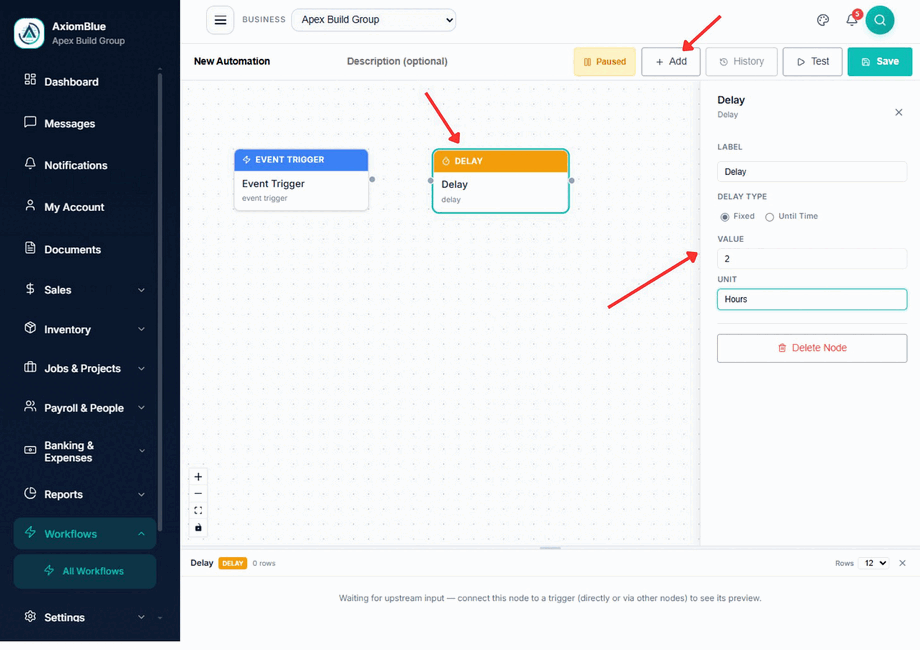Click the Reports pie chart icon
This screenshot has height=650, width=920.
(x=30, y=493)
